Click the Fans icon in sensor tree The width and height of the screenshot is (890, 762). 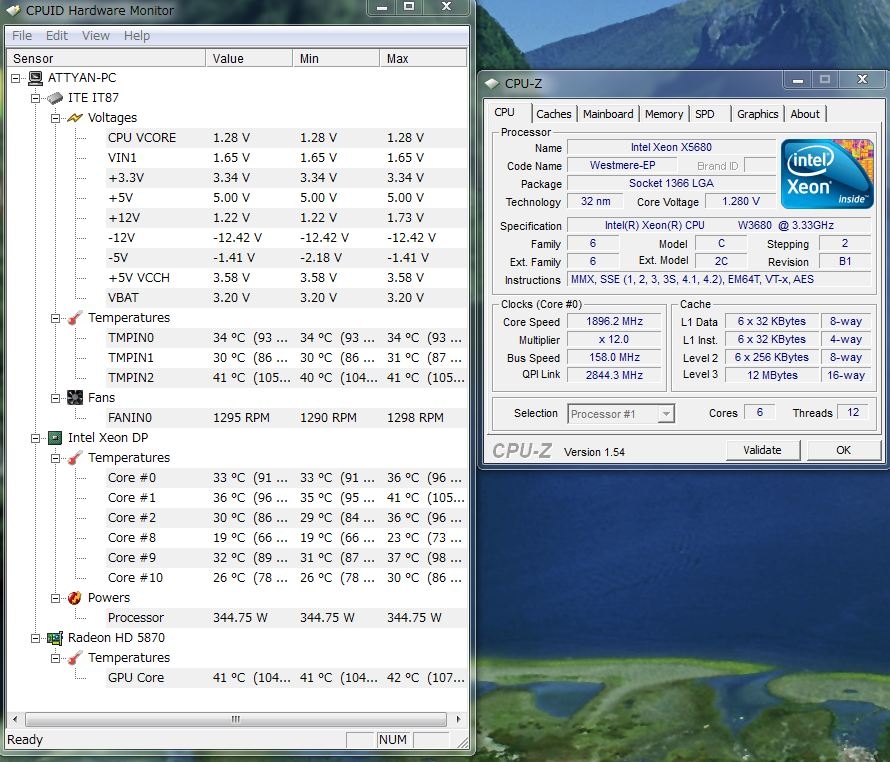pos(75,397)
